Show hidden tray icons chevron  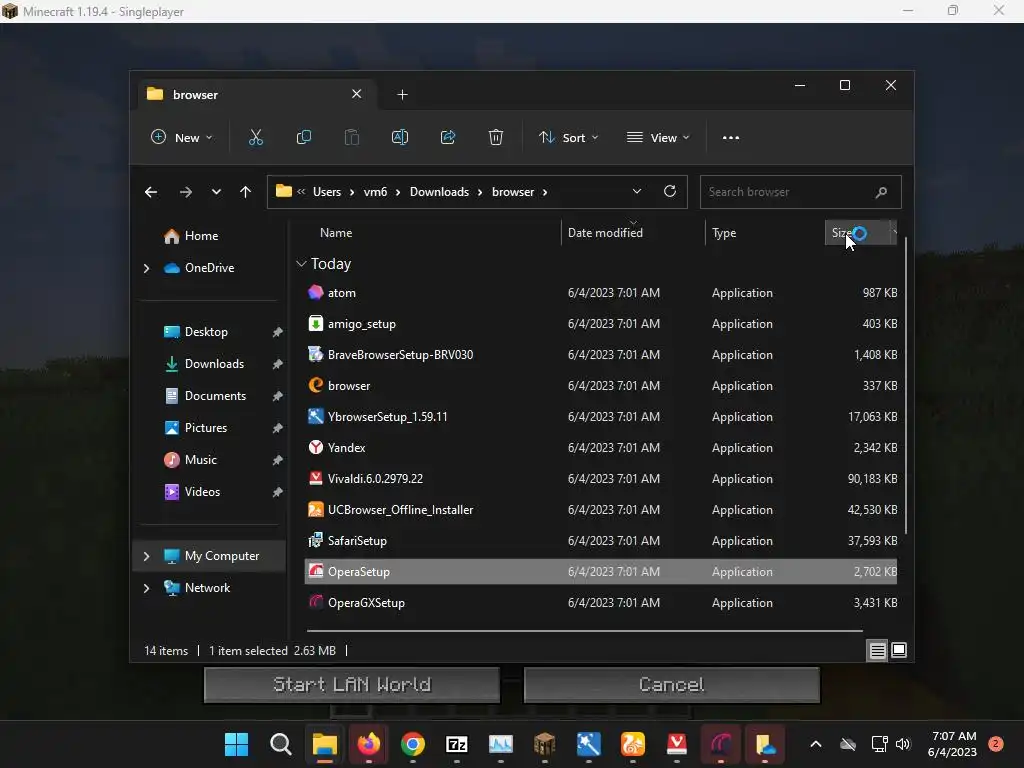816,744
